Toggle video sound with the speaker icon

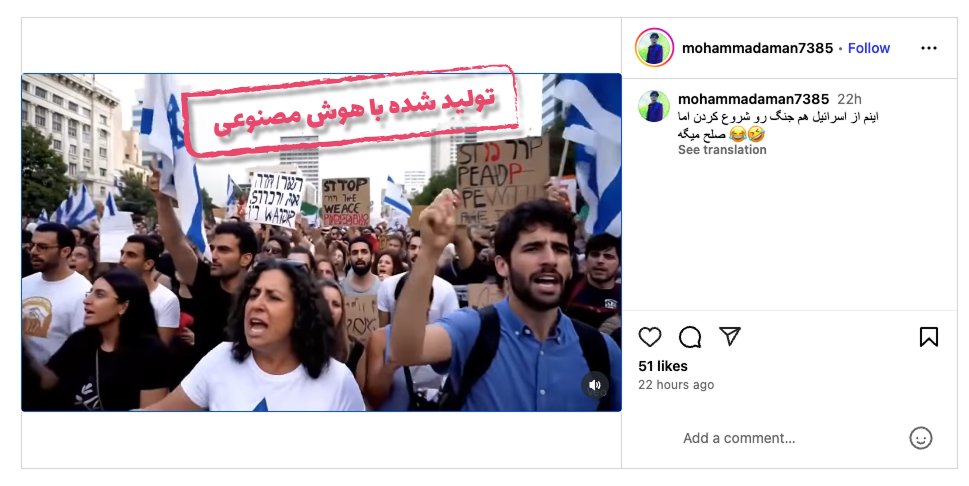[x=595, y=385]
